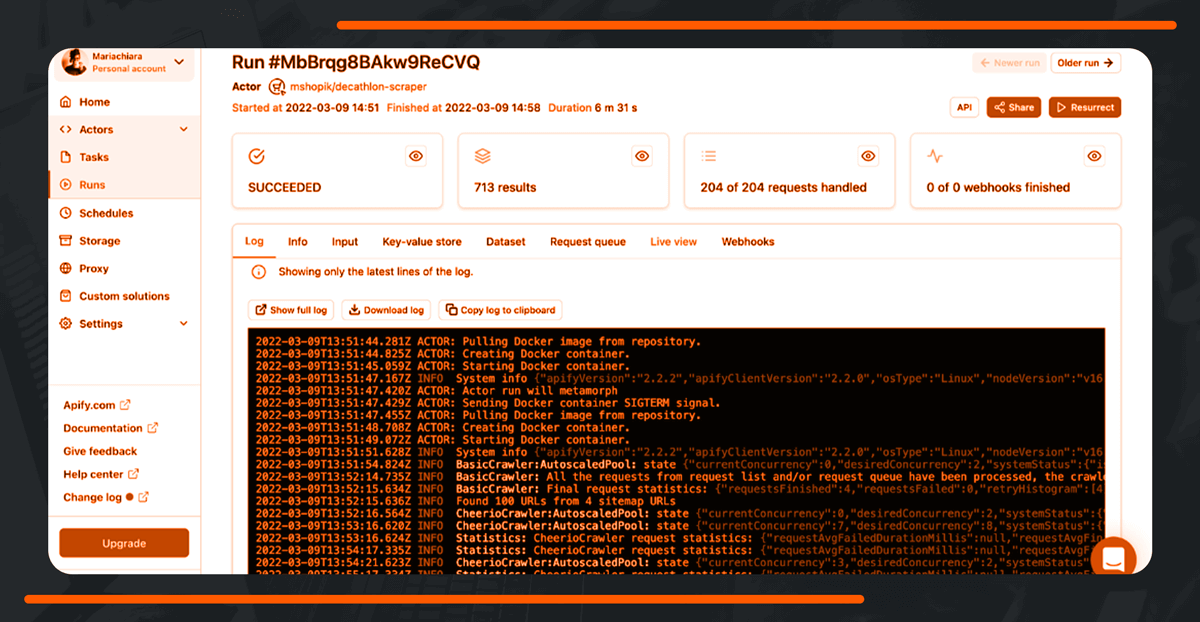Click the Newer run button
The width and height of the screenshot is (1200, 622).
pyautogui.click(x=1008, y=63)
